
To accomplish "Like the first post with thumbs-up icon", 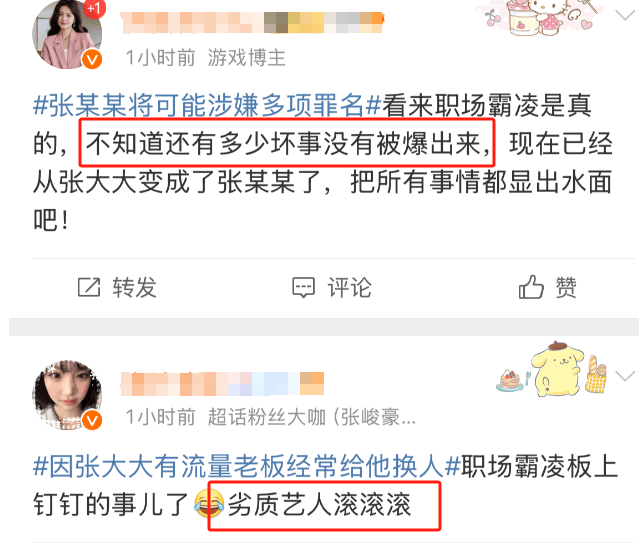I will (531, 287).
